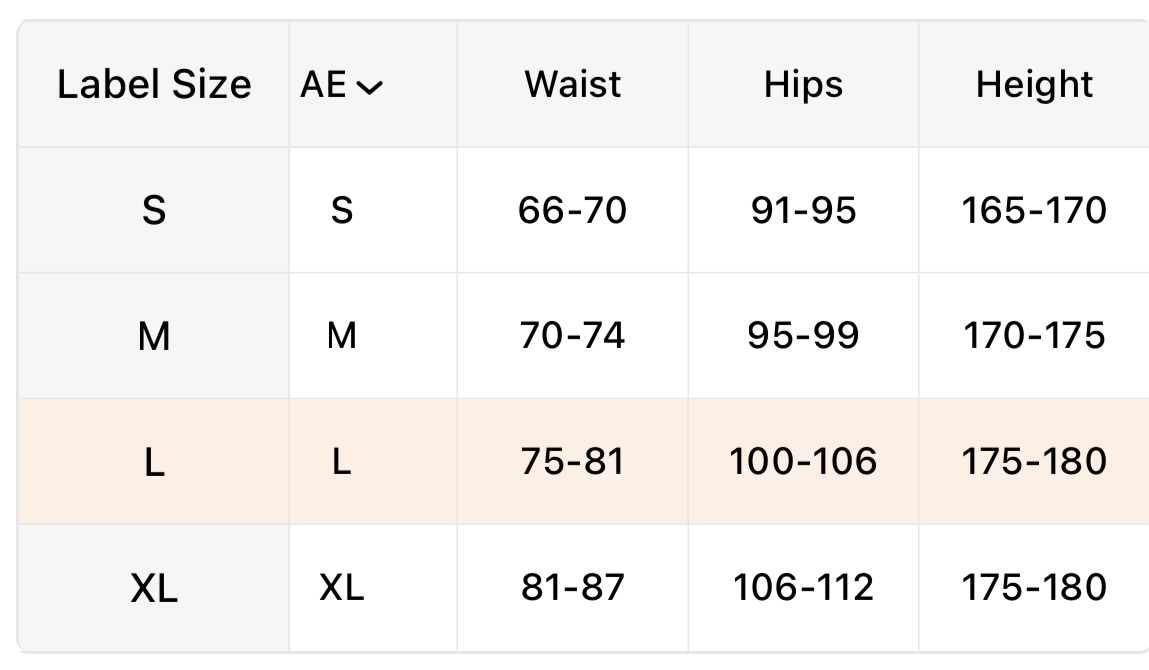Viewport: 1149px width, 670px height.
Task: Click the Label Size column header
Action: 154,84
